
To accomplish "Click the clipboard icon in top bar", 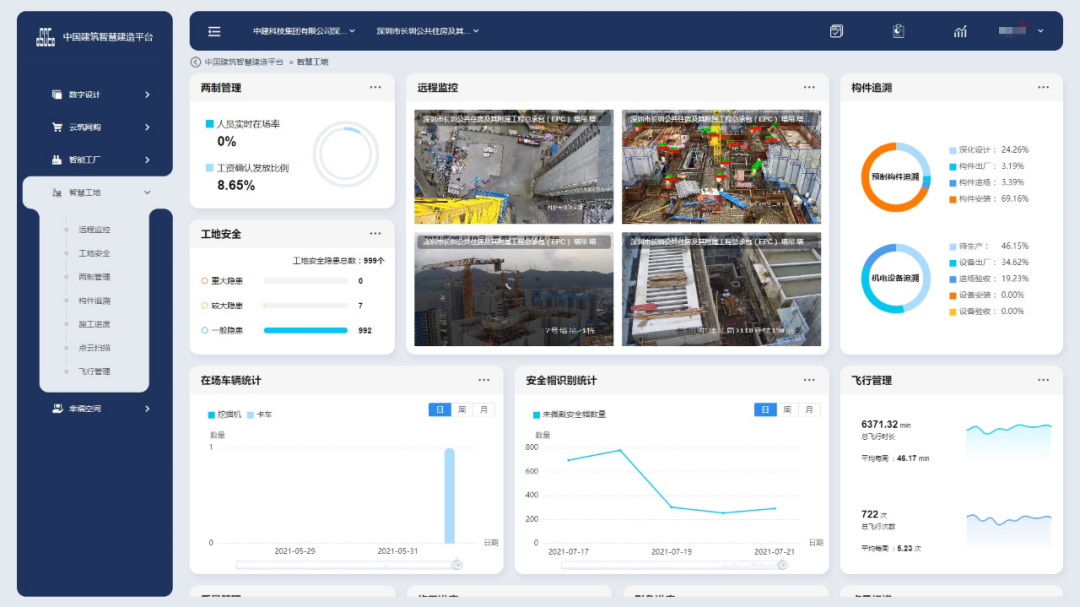I will coord(898,31).
